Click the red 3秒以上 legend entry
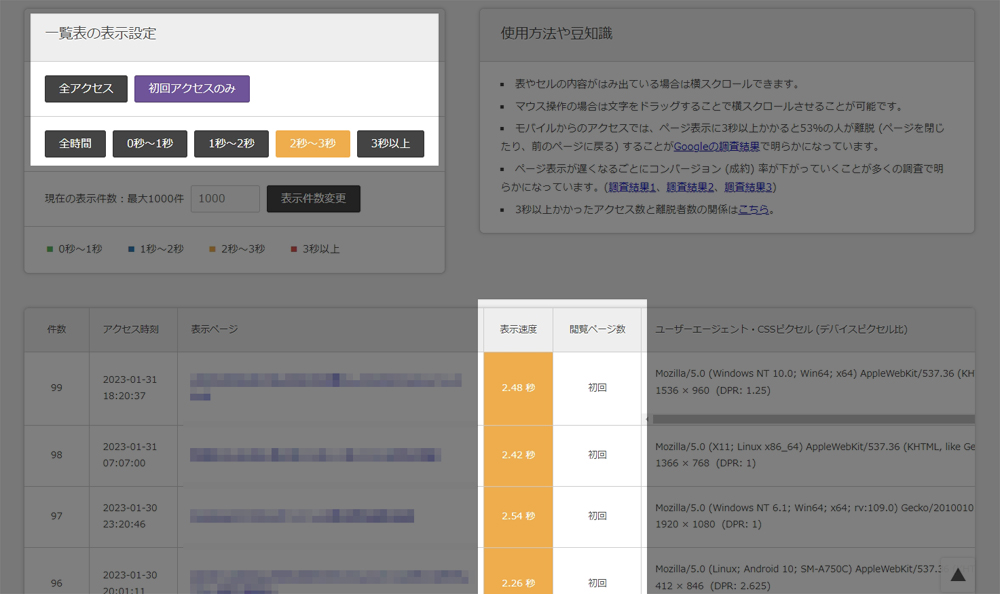Screen dimensions: 1000x594 315,249
